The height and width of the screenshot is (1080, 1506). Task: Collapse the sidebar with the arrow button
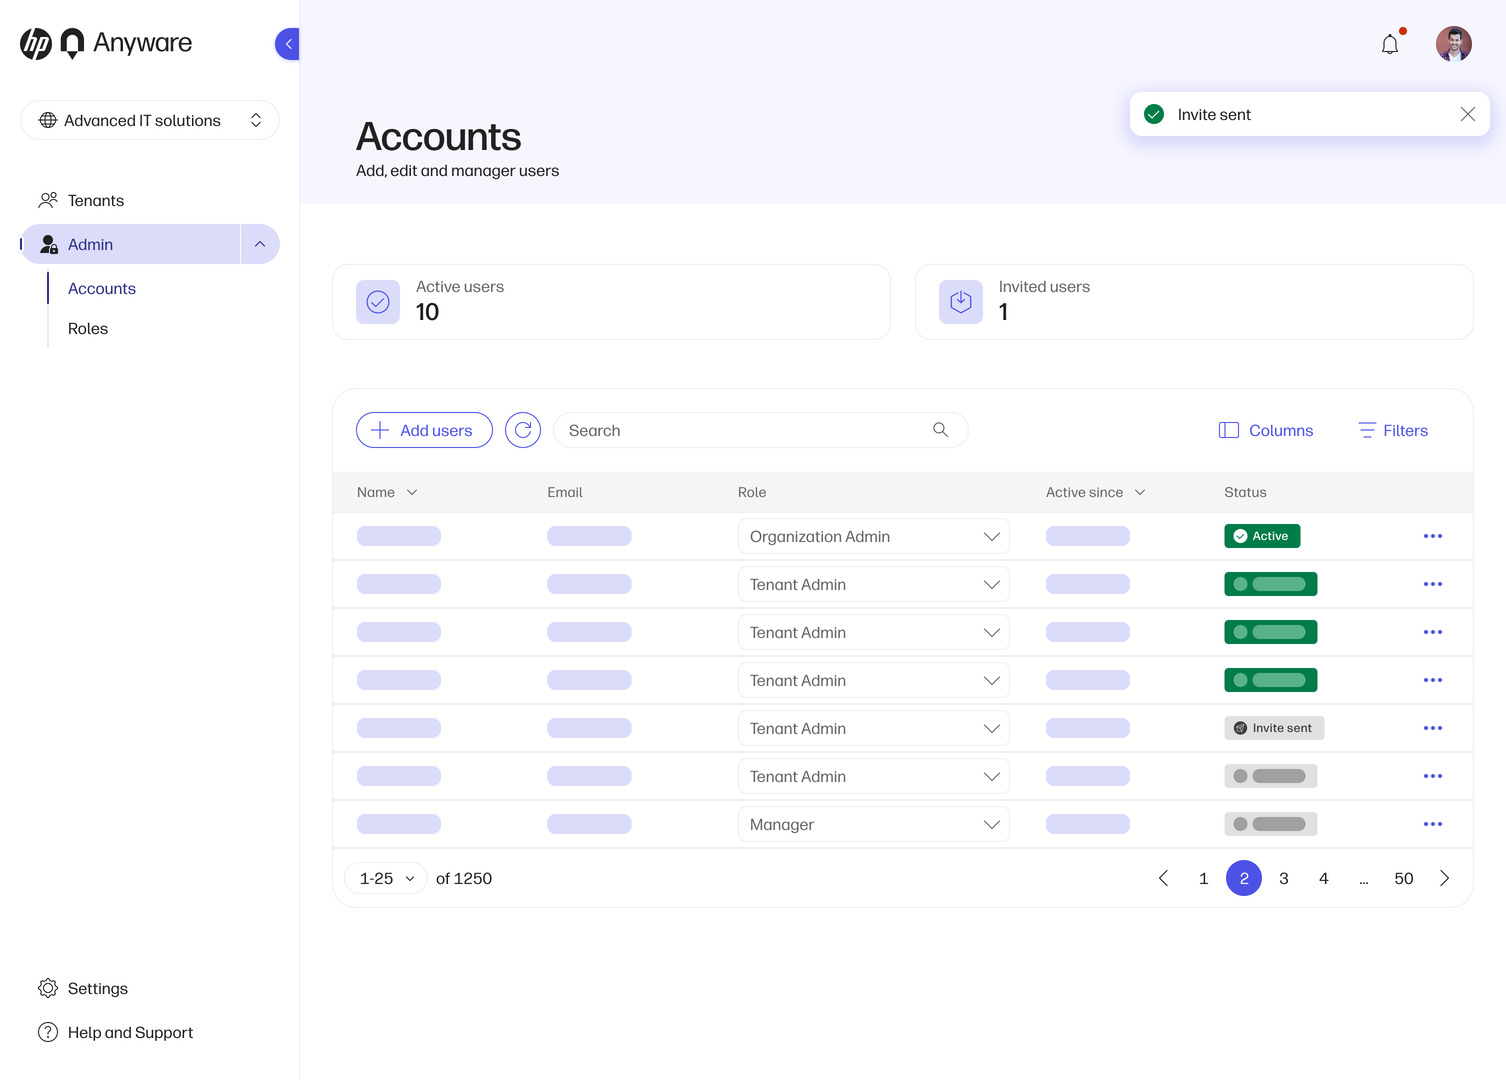pos(288,44)
